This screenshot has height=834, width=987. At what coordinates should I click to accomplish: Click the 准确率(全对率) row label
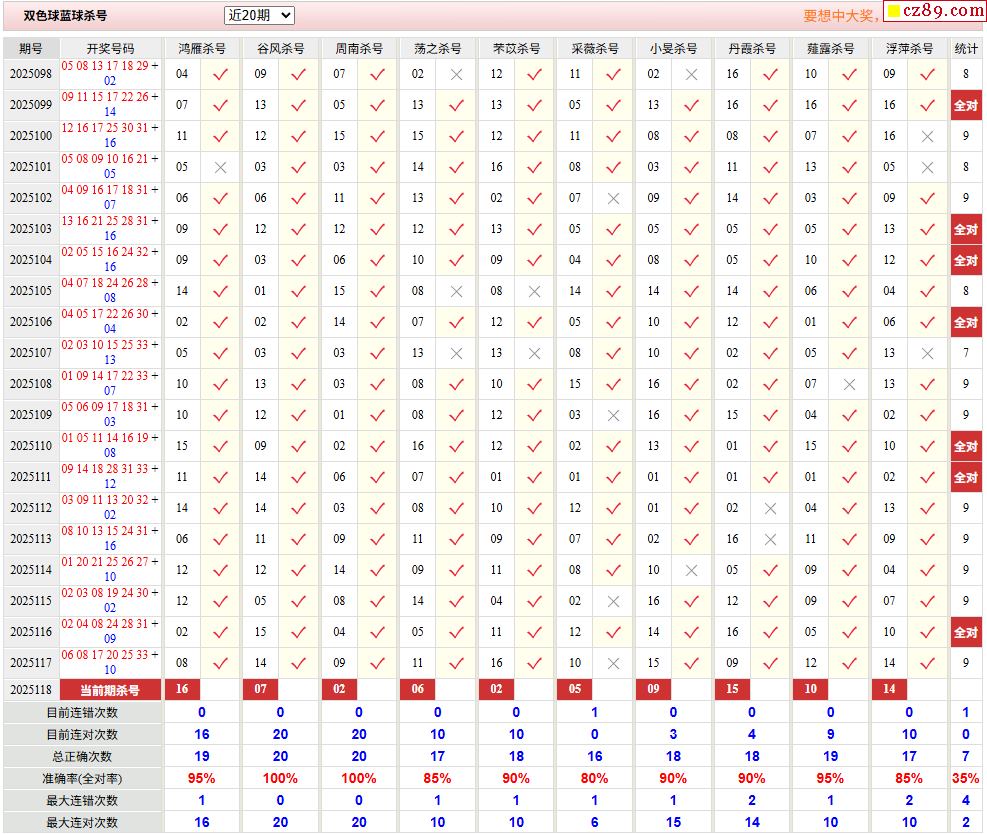pyautogui.click(x=82, y=778)
